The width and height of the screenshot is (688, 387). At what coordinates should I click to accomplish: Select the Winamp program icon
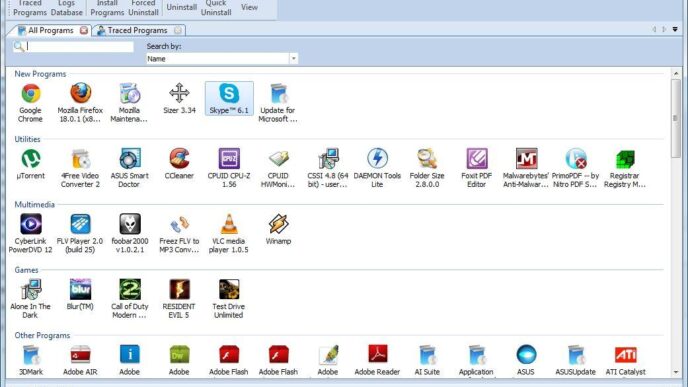coord(278,224)
